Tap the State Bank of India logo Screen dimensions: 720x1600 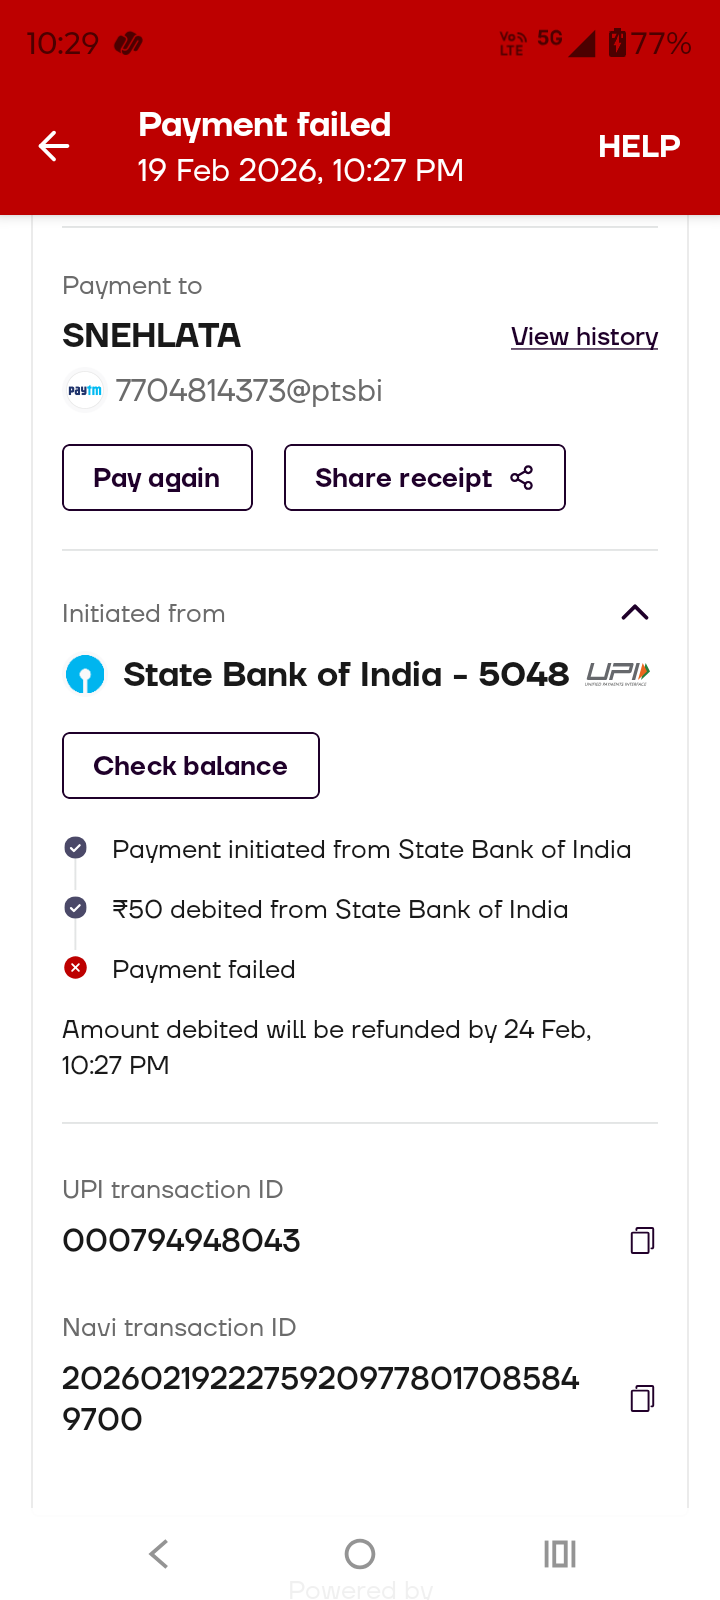click(x=85, y=675)
